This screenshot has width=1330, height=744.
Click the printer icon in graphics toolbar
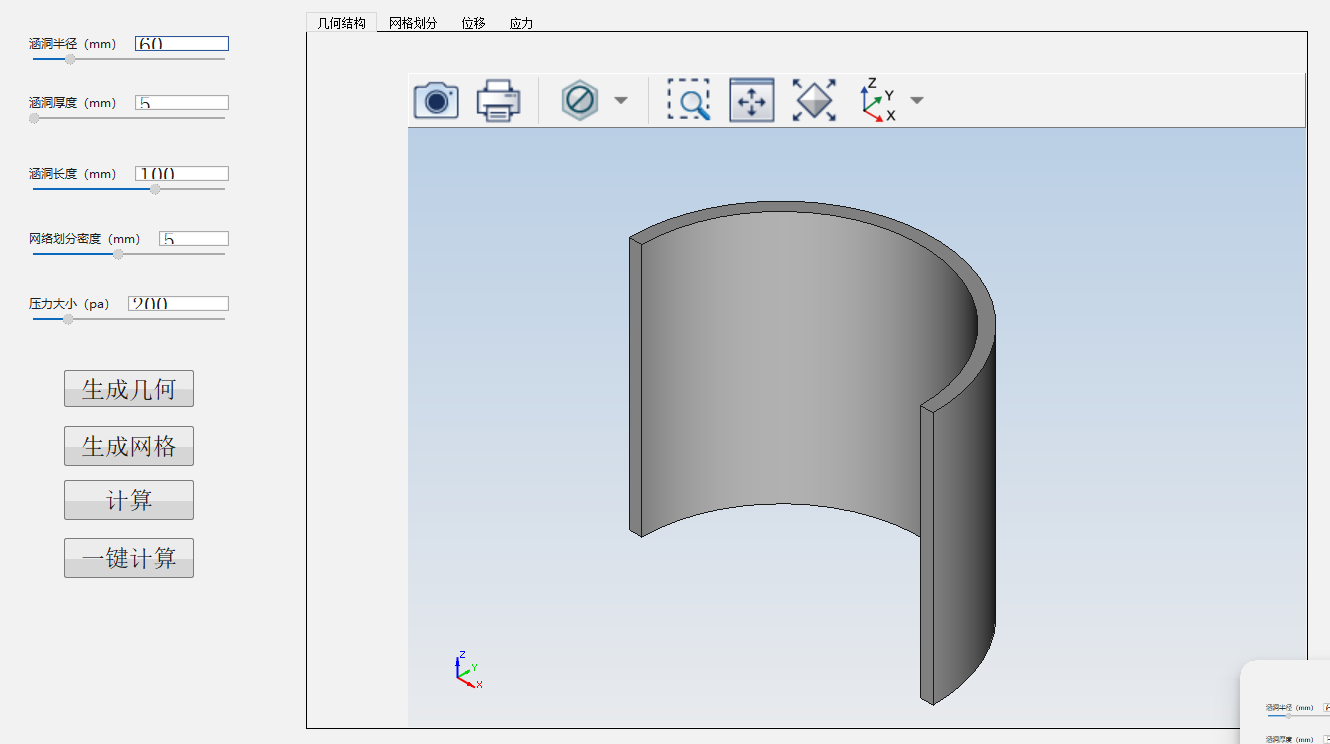[498, 101]
